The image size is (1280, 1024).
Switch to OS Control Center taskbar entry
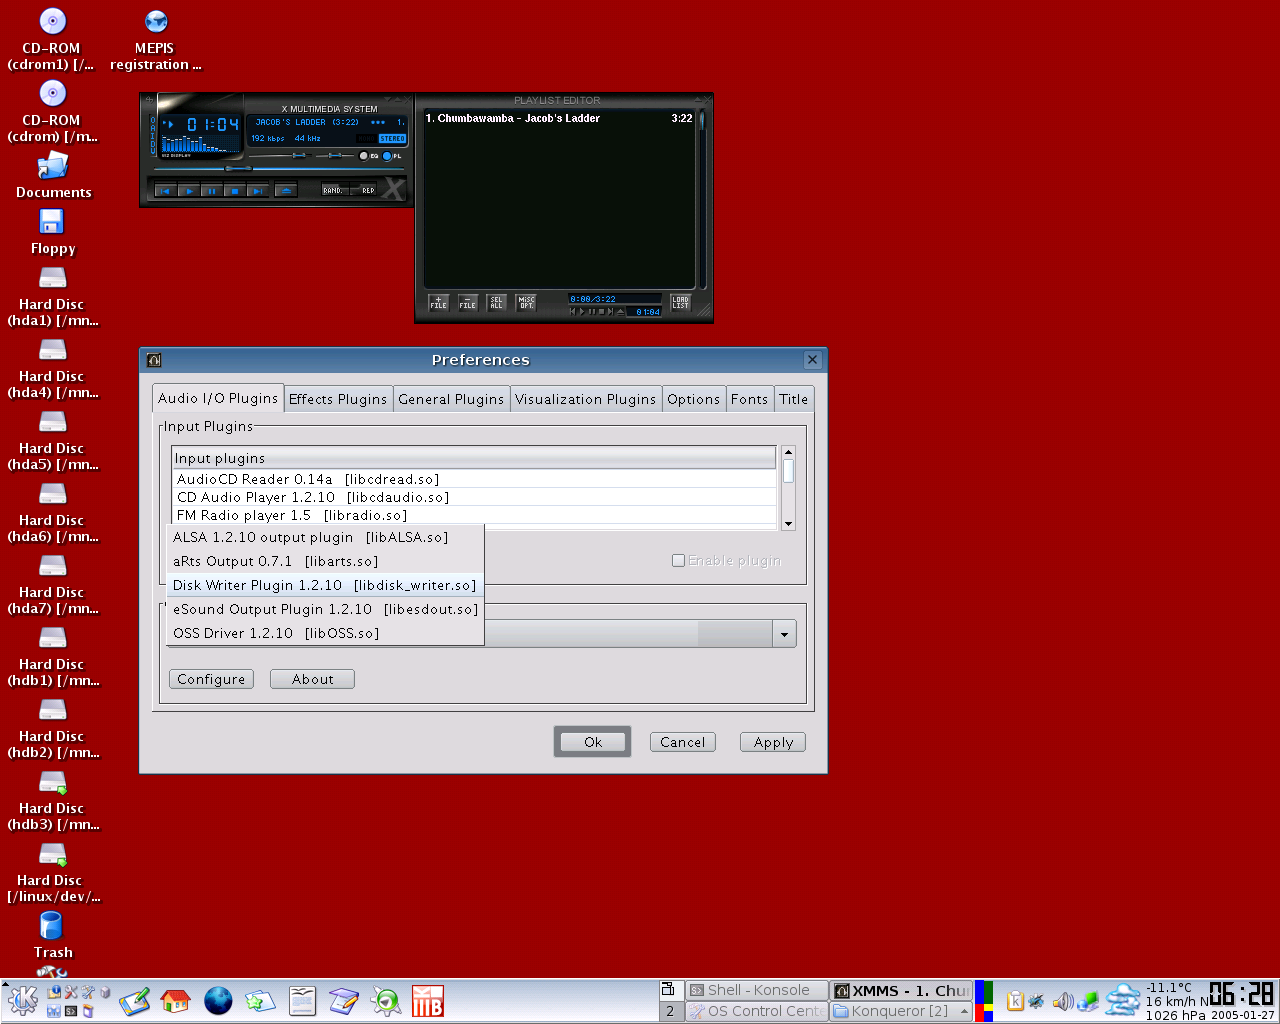click(757, 1011)
